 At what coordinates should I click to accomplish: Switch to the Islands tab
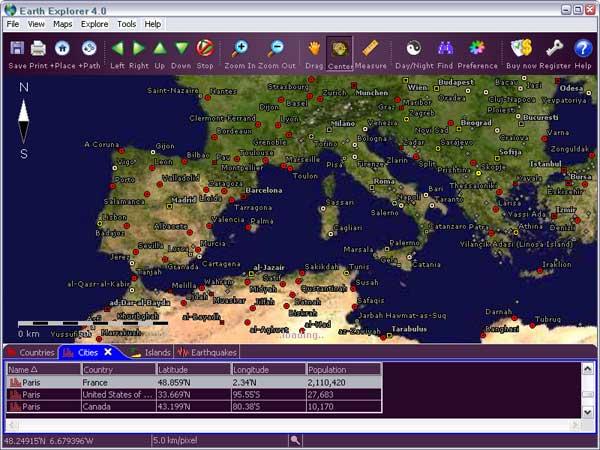[151, 352]
